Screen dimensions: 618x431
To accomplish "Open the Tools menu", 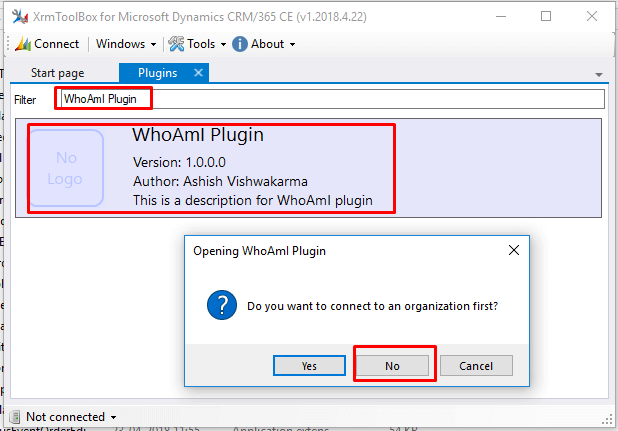I will click(197, 44).
